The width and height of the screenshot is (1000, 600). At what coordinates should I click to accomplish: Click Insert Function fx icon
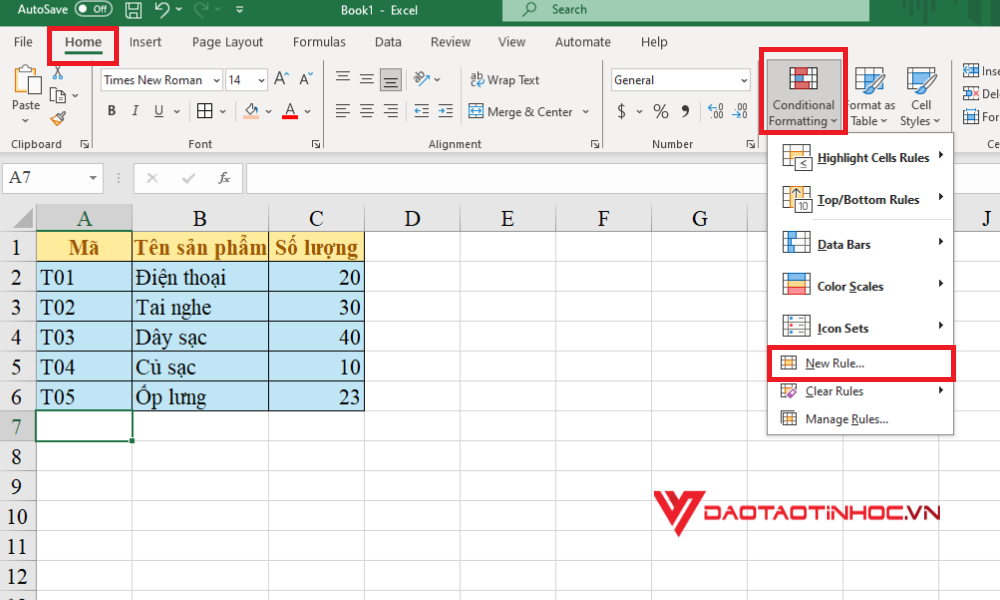click(224, 178)
